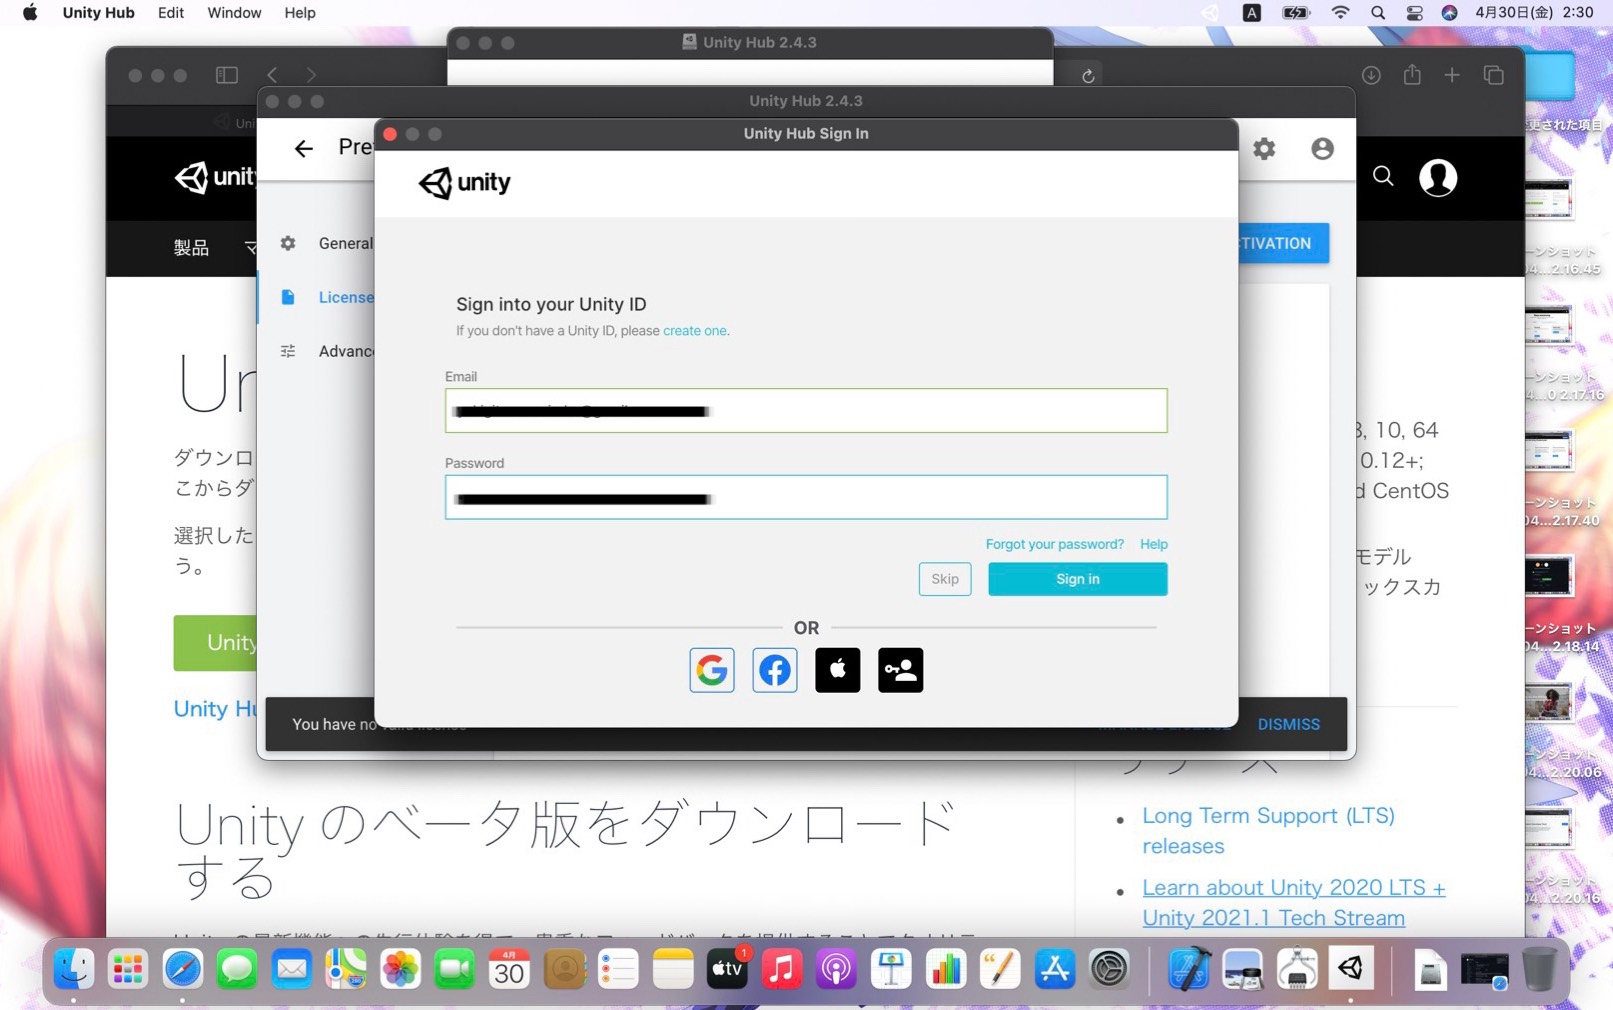This screenshot has height=1010, width=1613.
Task: Open Trash in the Dock
Action: (x=1540, y=968)
